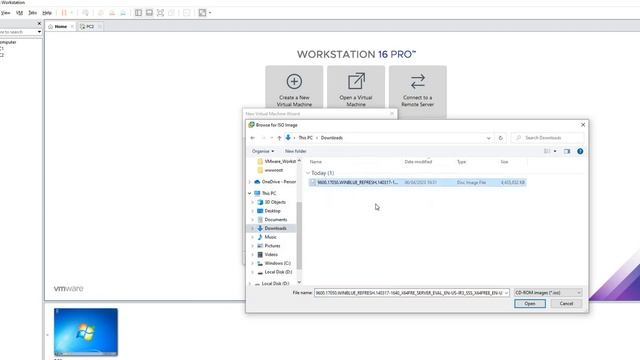Click the File name input field
This screenshot has width=640, height=360.
click(409, 293)
